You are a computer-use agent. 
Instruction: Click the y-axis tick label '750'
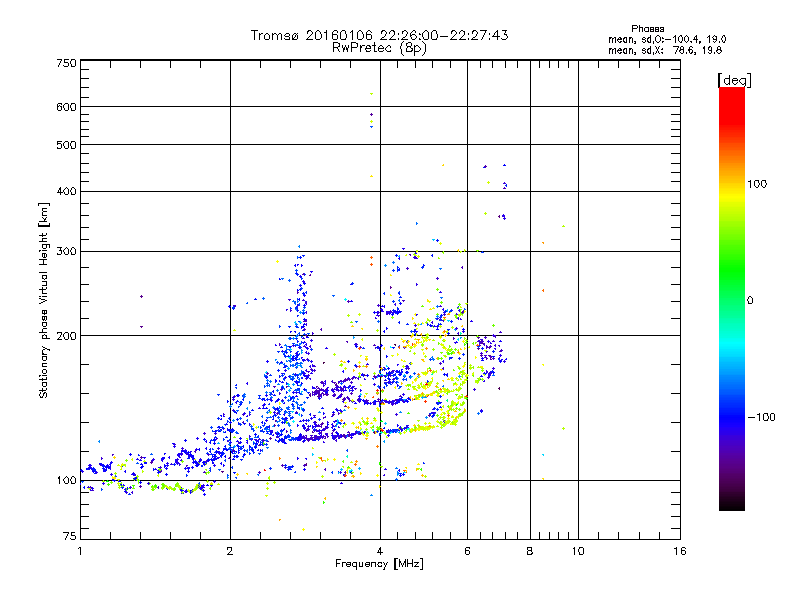click(x=66, y=63)
